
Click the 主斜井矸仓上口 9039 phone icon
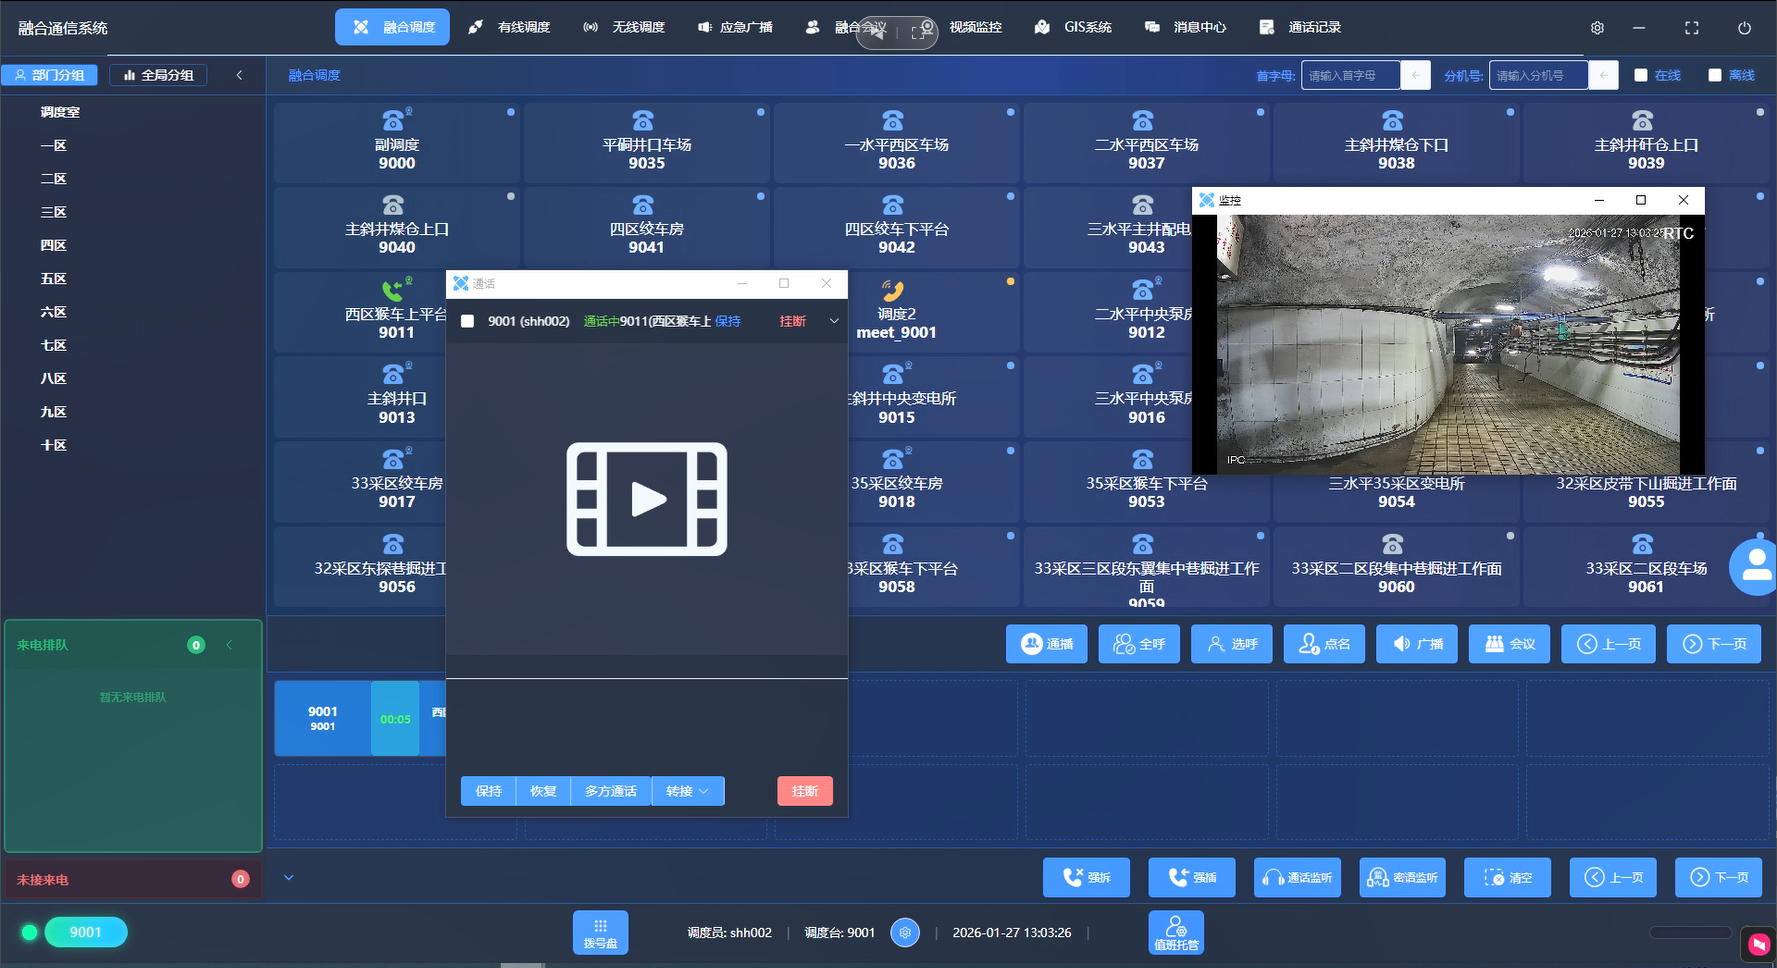pos(1643,121)
